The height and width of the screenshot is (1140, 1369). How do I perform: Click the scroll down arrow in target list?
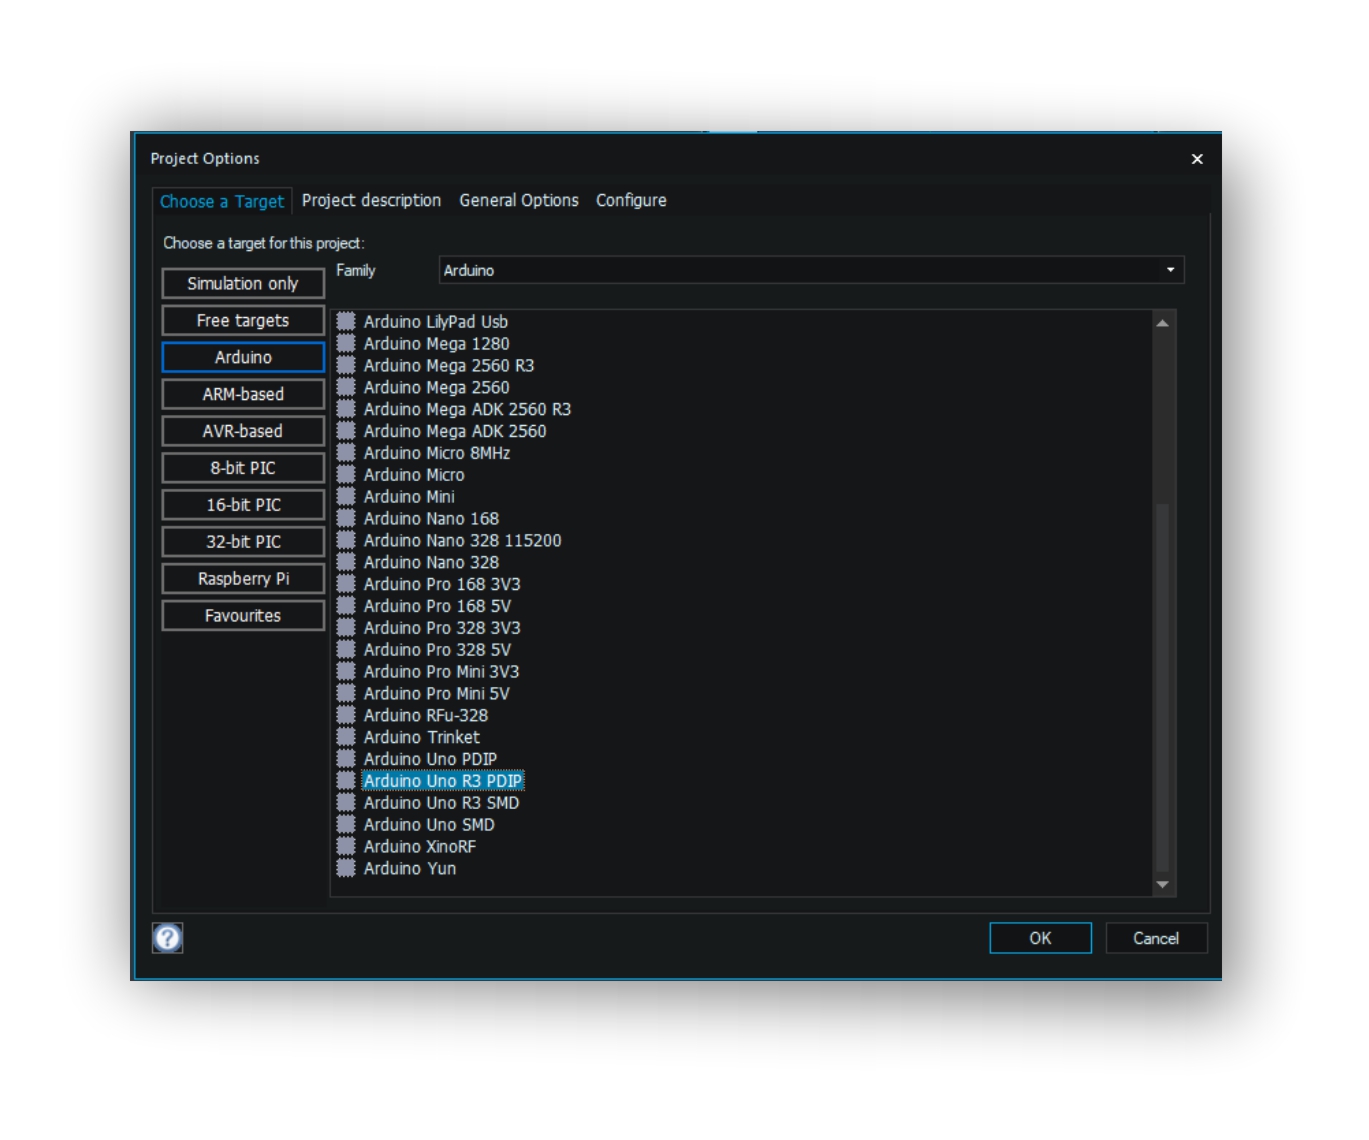tap(1162, 884)
